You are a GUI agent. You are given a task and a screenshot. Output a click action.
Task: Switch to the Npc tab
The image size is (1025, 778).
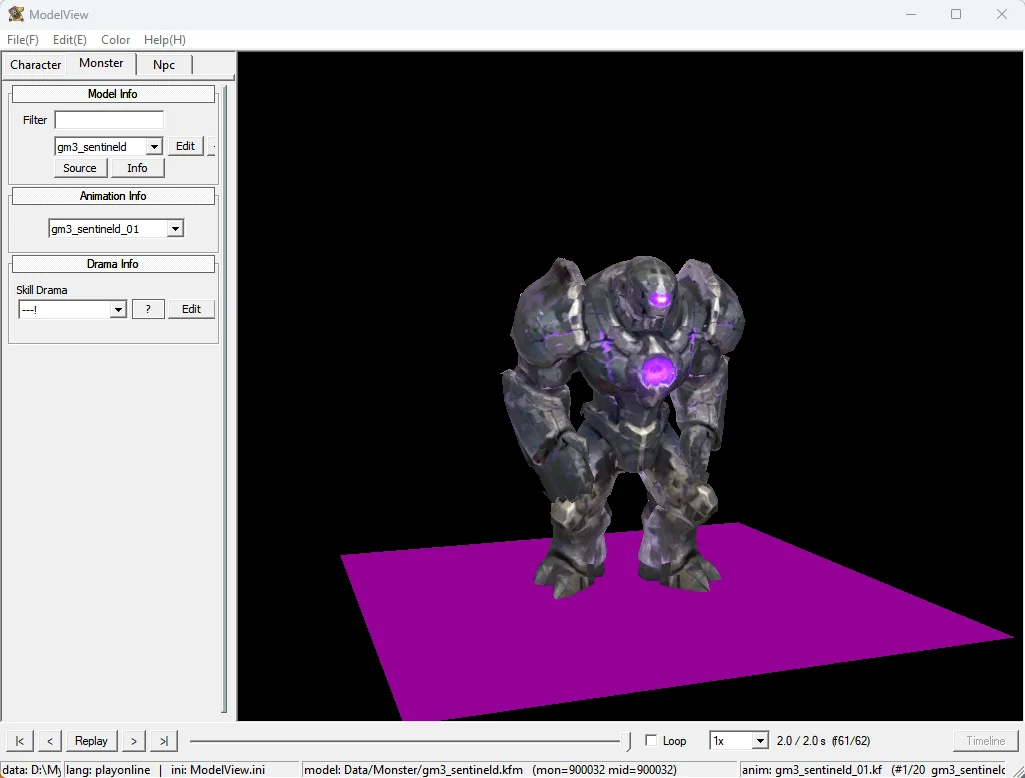tap(164, 65)
